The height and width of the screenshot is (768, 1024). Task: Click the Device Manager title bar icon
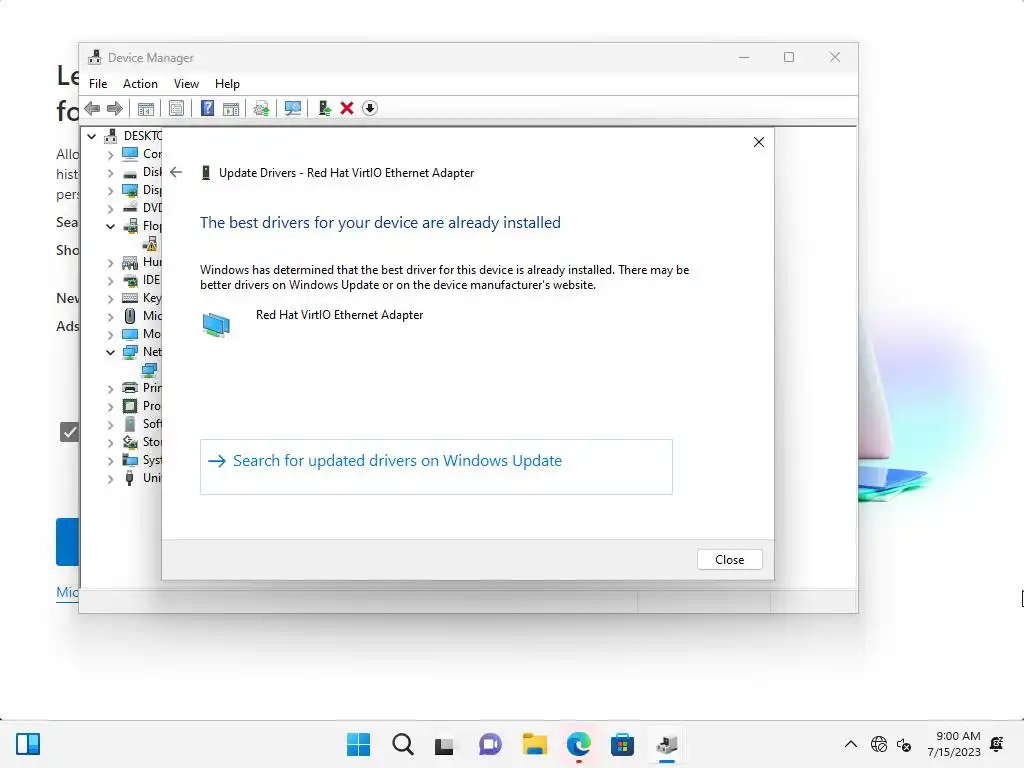click(x=95, y=57)
